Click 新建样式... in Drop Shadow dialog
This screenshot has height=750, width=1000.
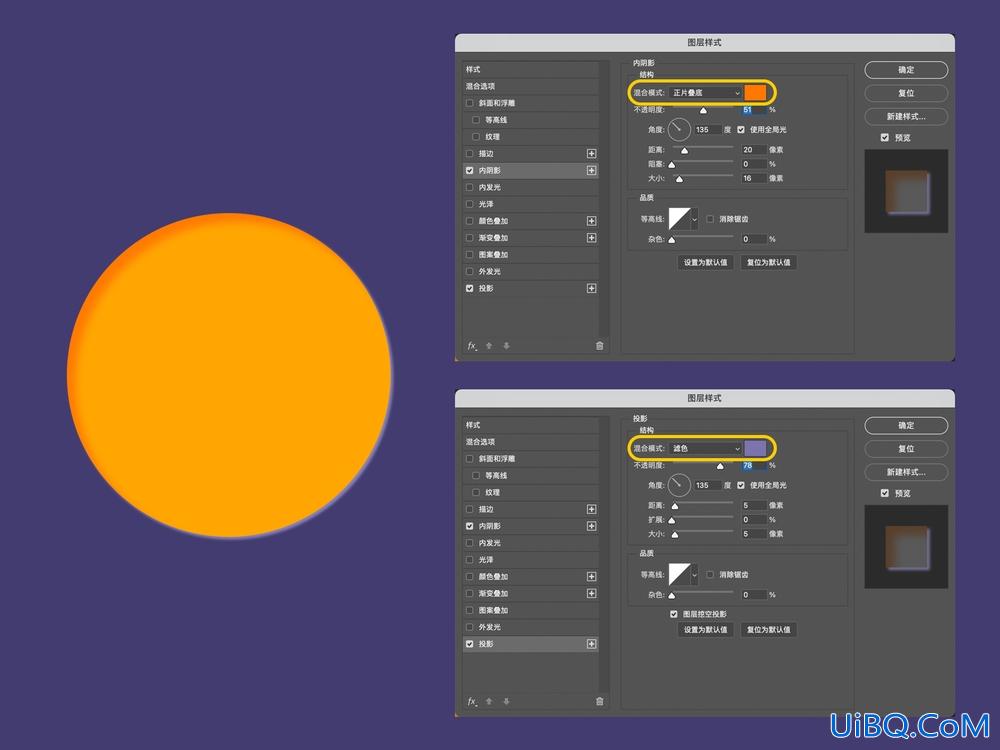point(906,473)
